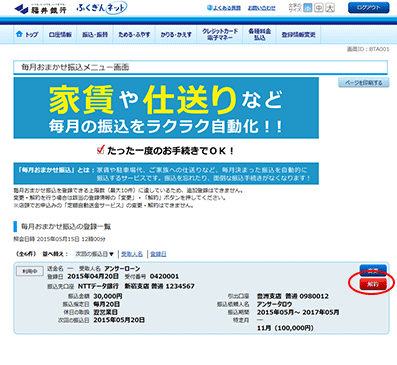This screenshot has height=365, width=397.
Task: Open the 振込・振替 menu
Action: tap(95, 35)
